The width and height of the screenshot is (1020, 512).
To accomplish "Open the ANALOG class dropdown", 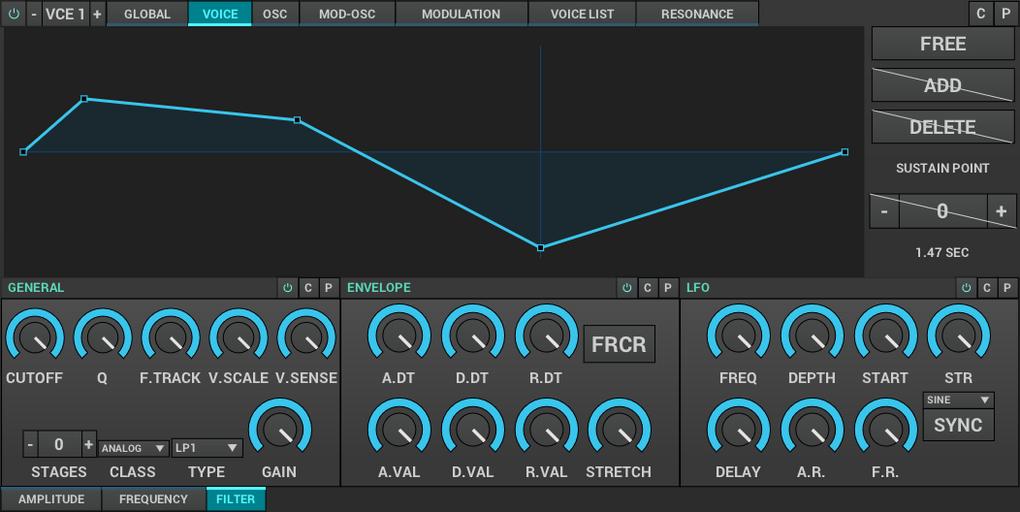I will [x=133, y=448].
